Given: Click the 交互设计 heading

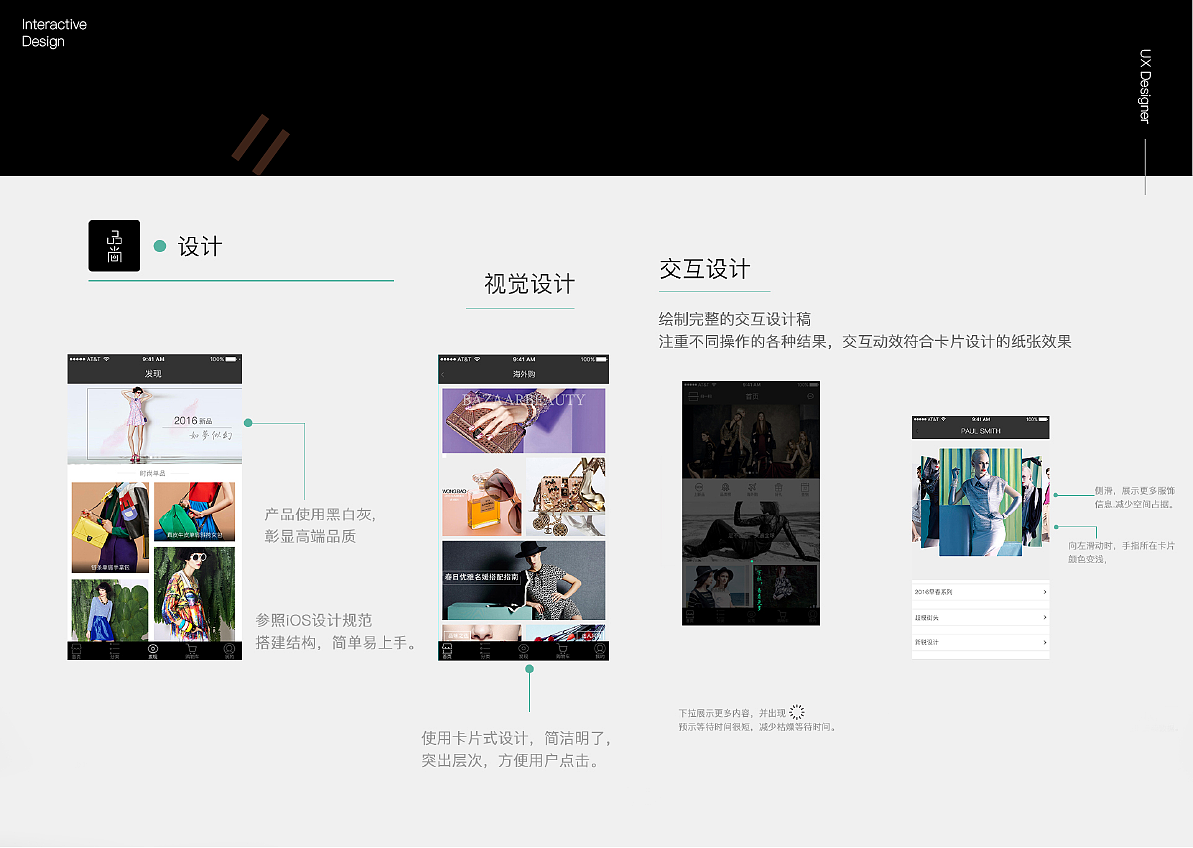Looking at the screenshot, I should 705,269.
